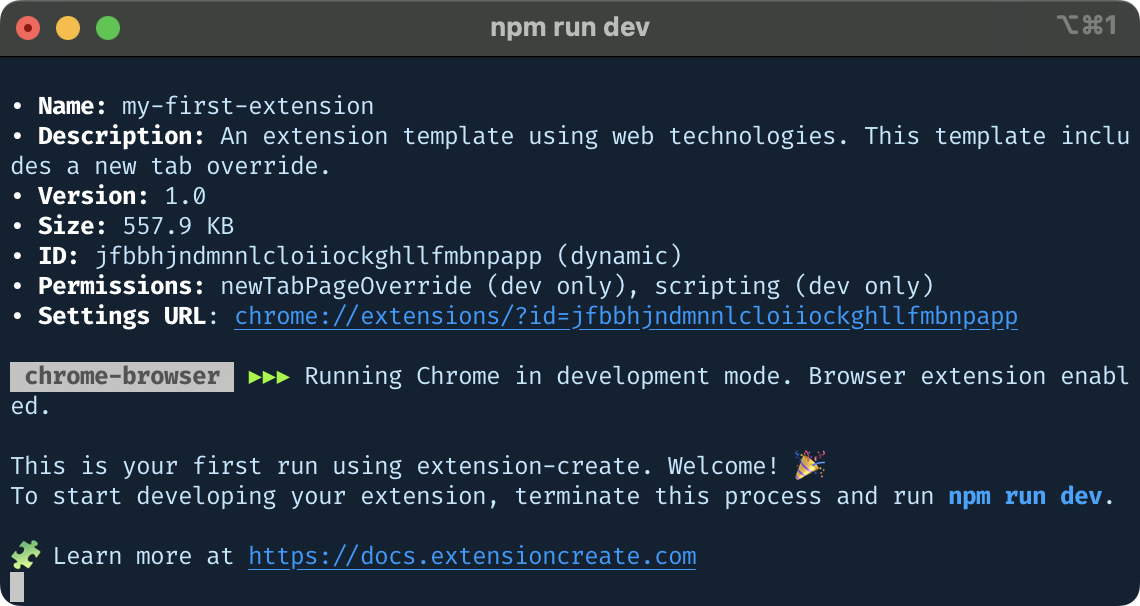
Task: Click the chrome-browser badge label
Action: (x=122, y=376)
